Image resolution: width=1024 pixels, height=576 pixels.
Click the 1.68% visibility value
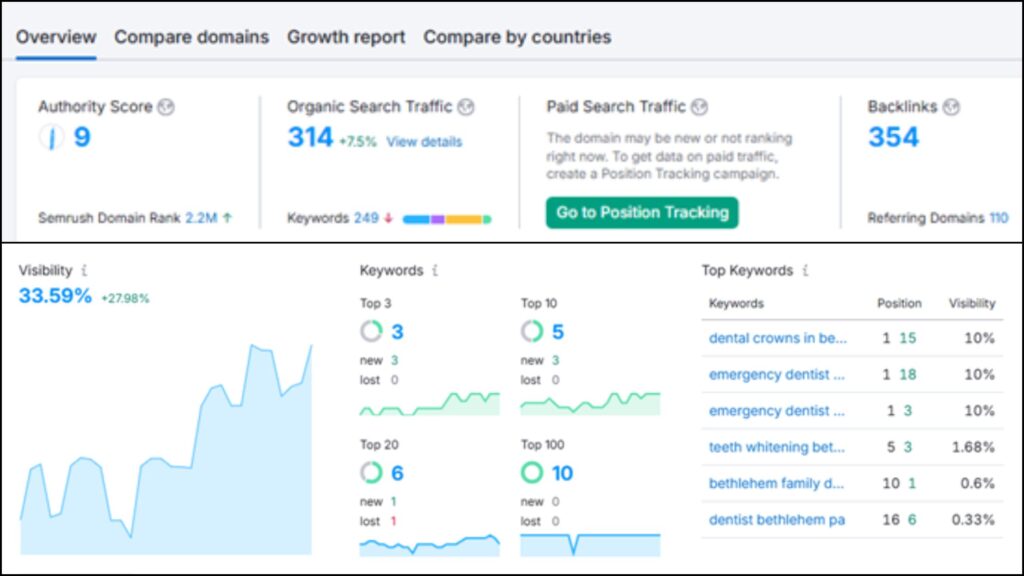[973, 447]
